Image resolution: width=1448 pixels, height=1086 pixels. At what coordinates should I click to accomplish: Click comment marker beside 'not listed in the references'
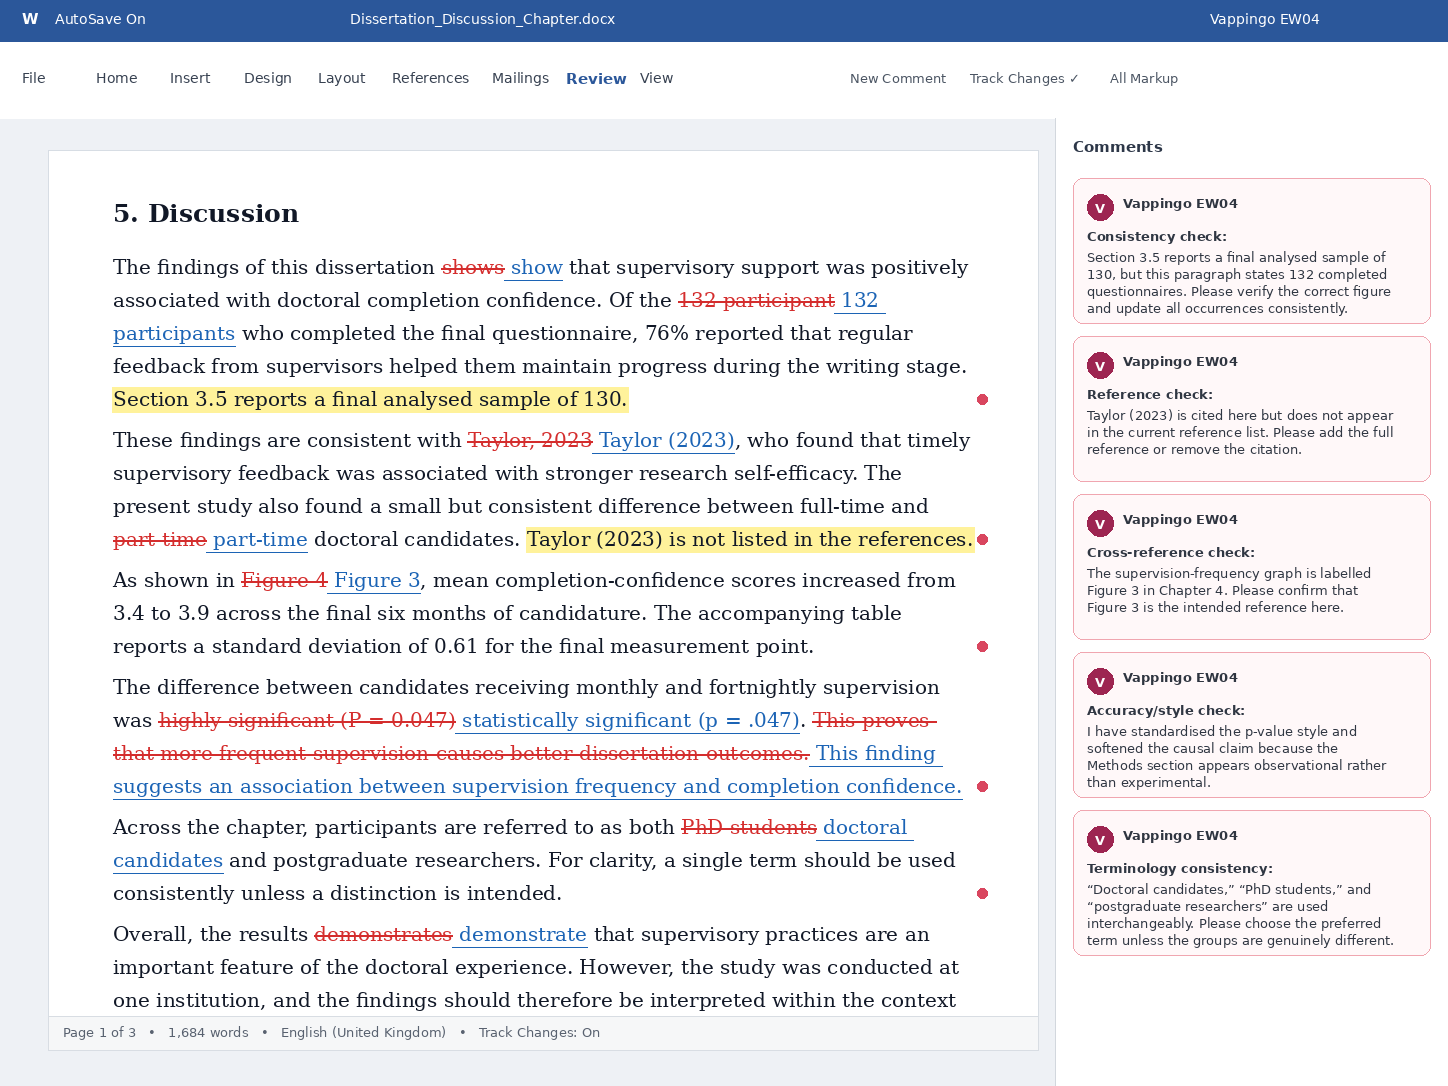[982, 540]
